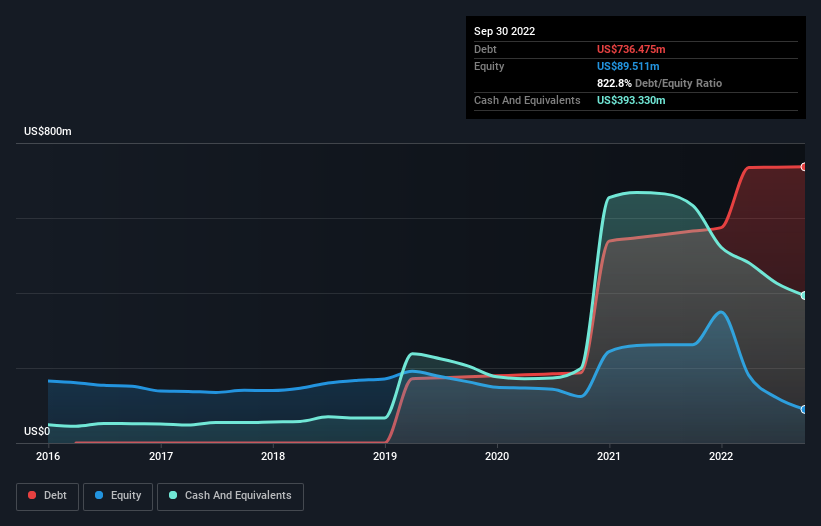Click the US$736.475m debt value
Viewport: 821px width, 526px height.
click(631, 49)
